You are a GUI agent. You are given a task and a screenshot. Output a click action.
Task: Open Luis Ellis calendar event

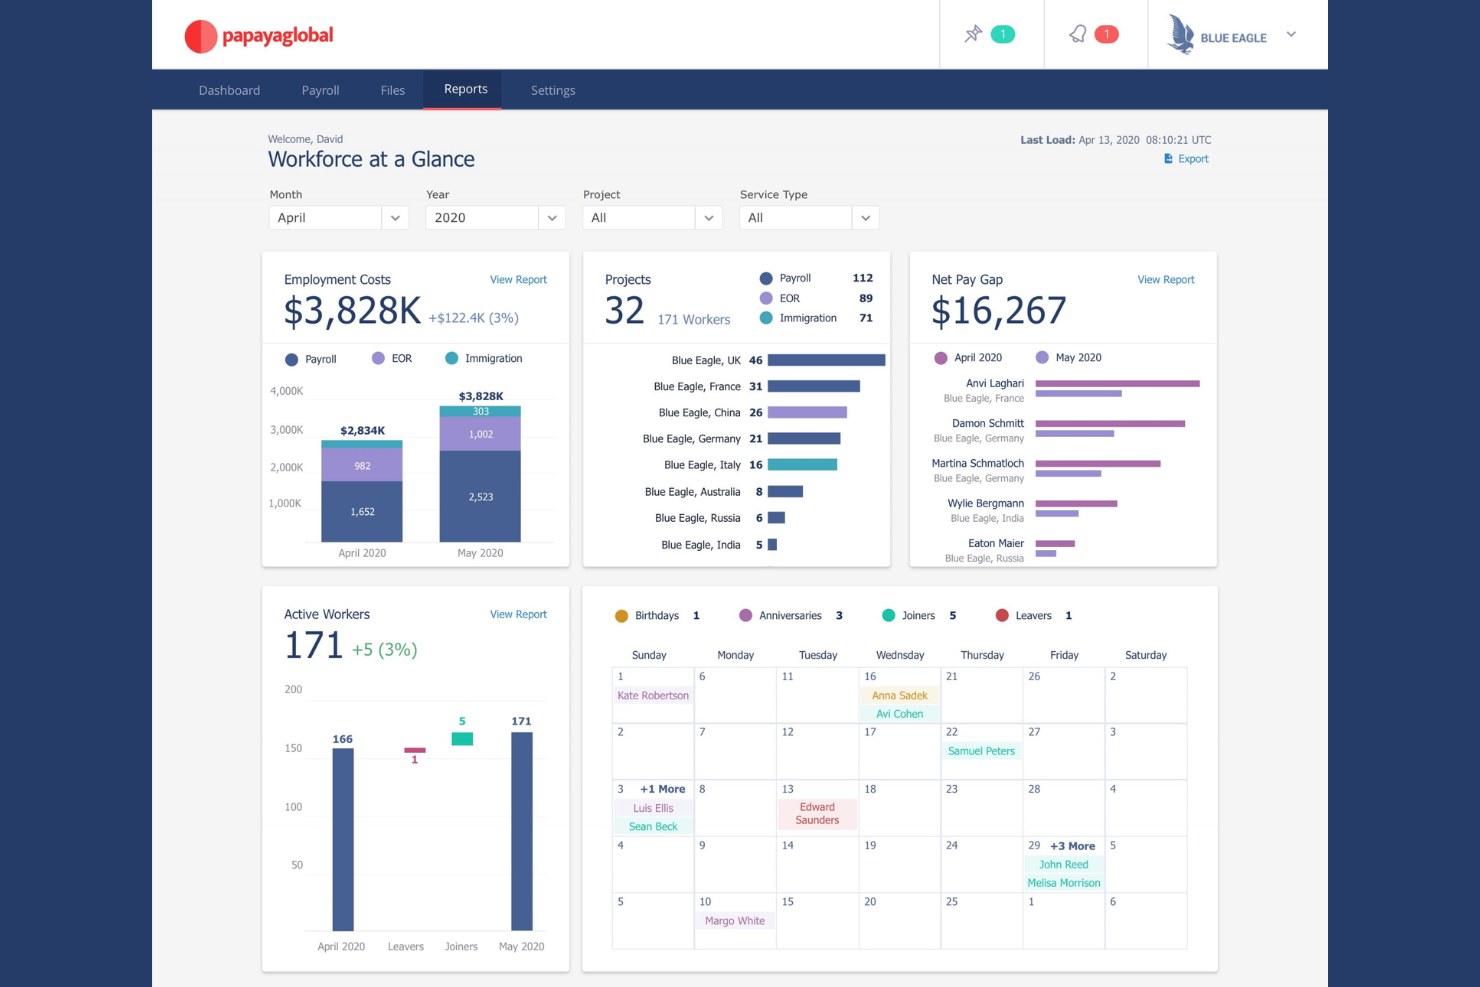[x=653, y=808]
